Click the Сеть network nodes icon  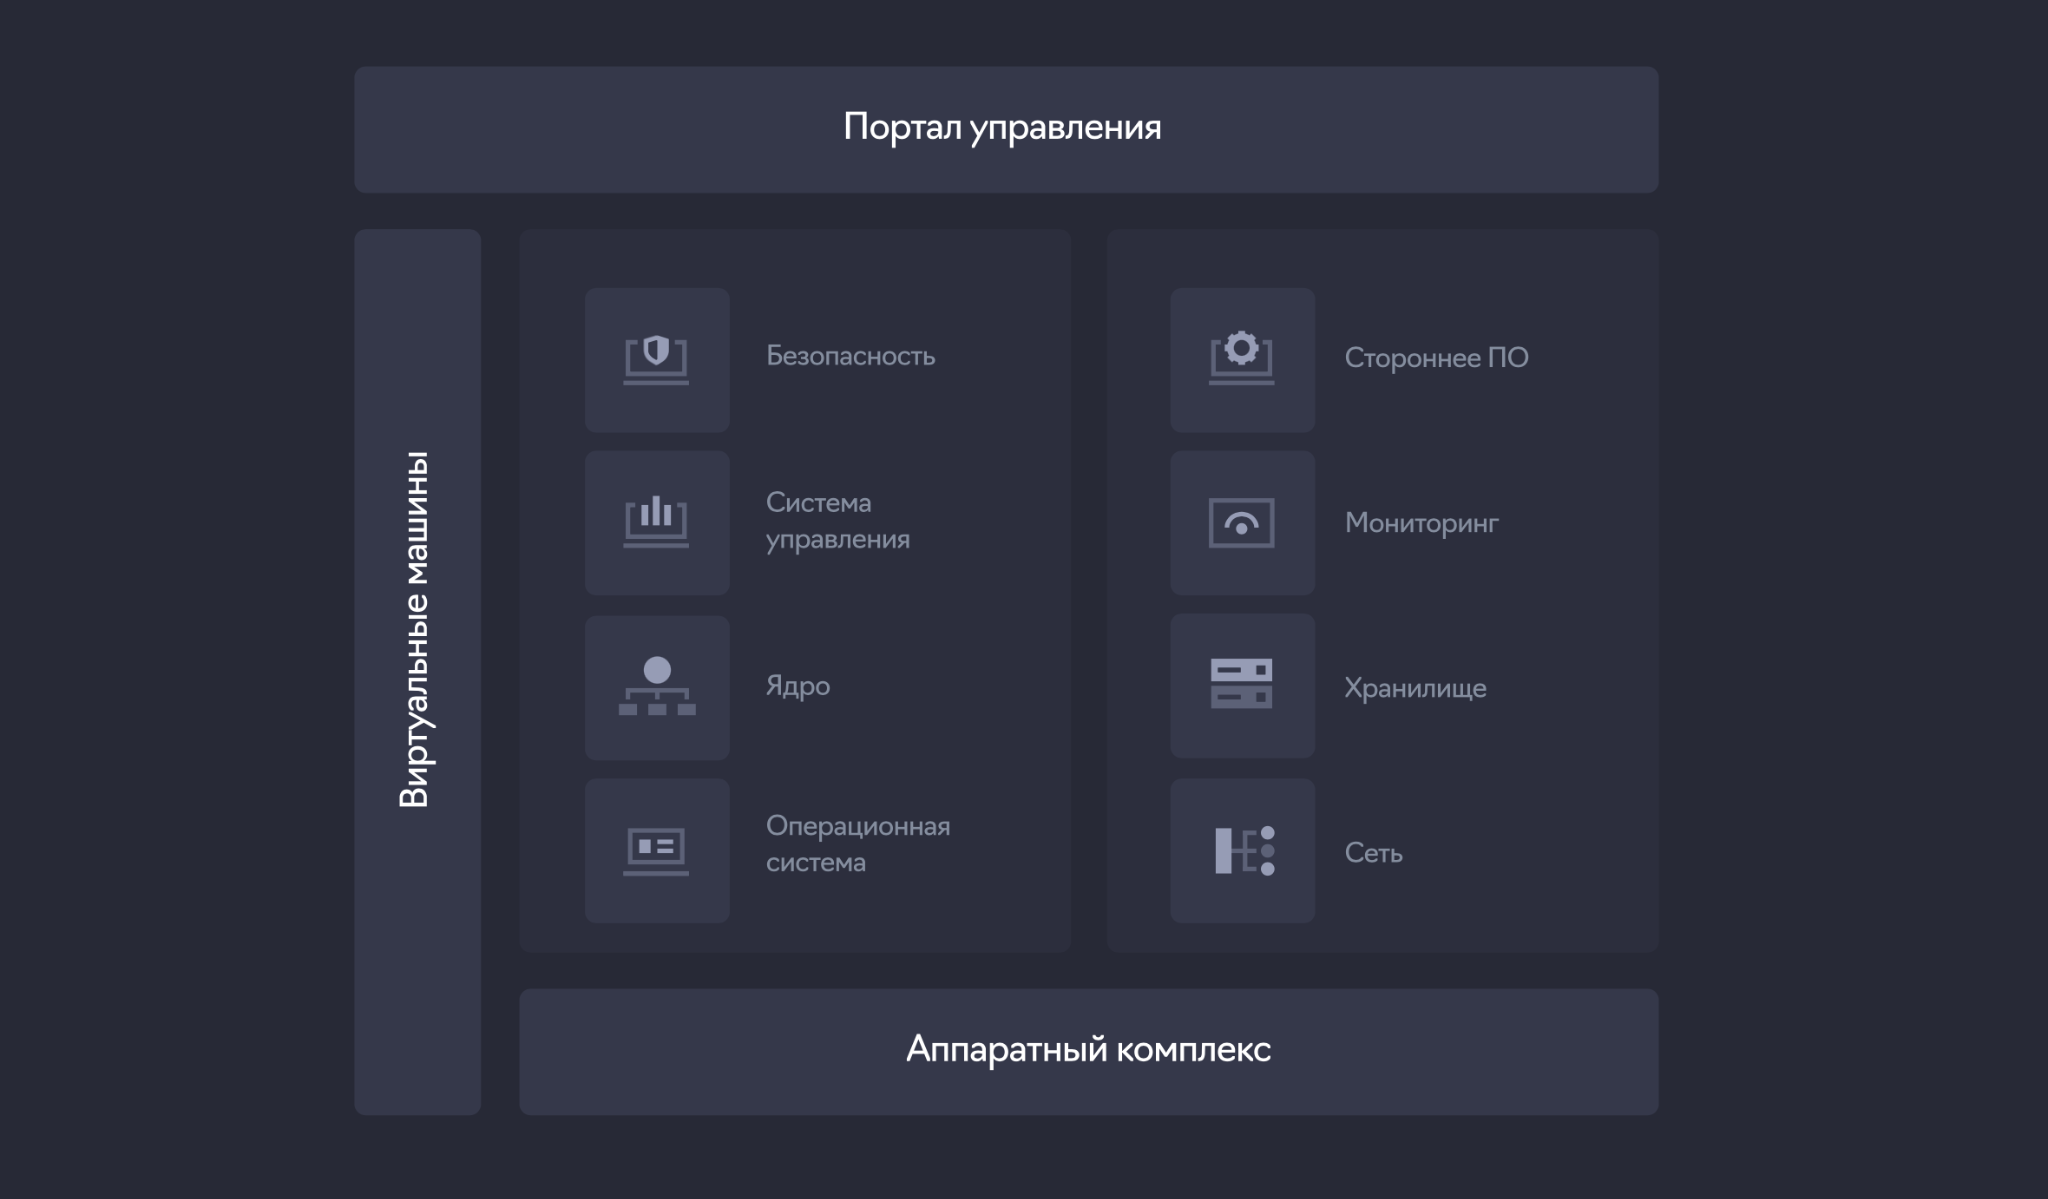[1242, 851]
